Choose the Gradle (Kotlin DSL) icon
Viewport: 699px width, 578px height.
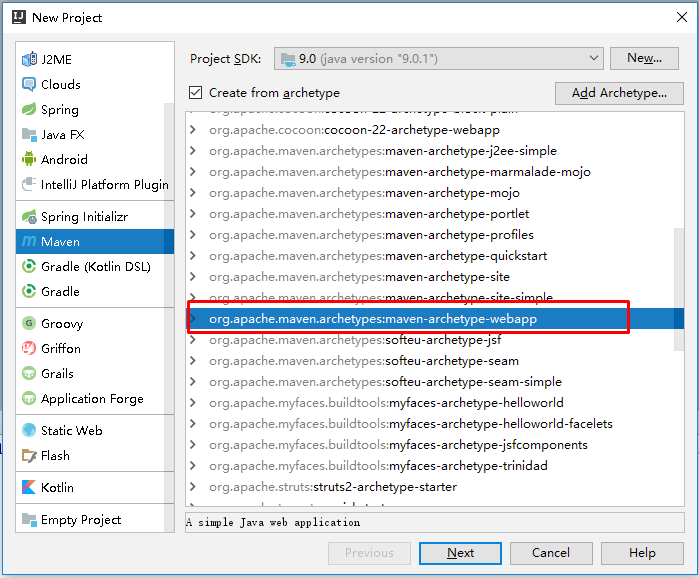pyautogui.click(x=29, y=267)
